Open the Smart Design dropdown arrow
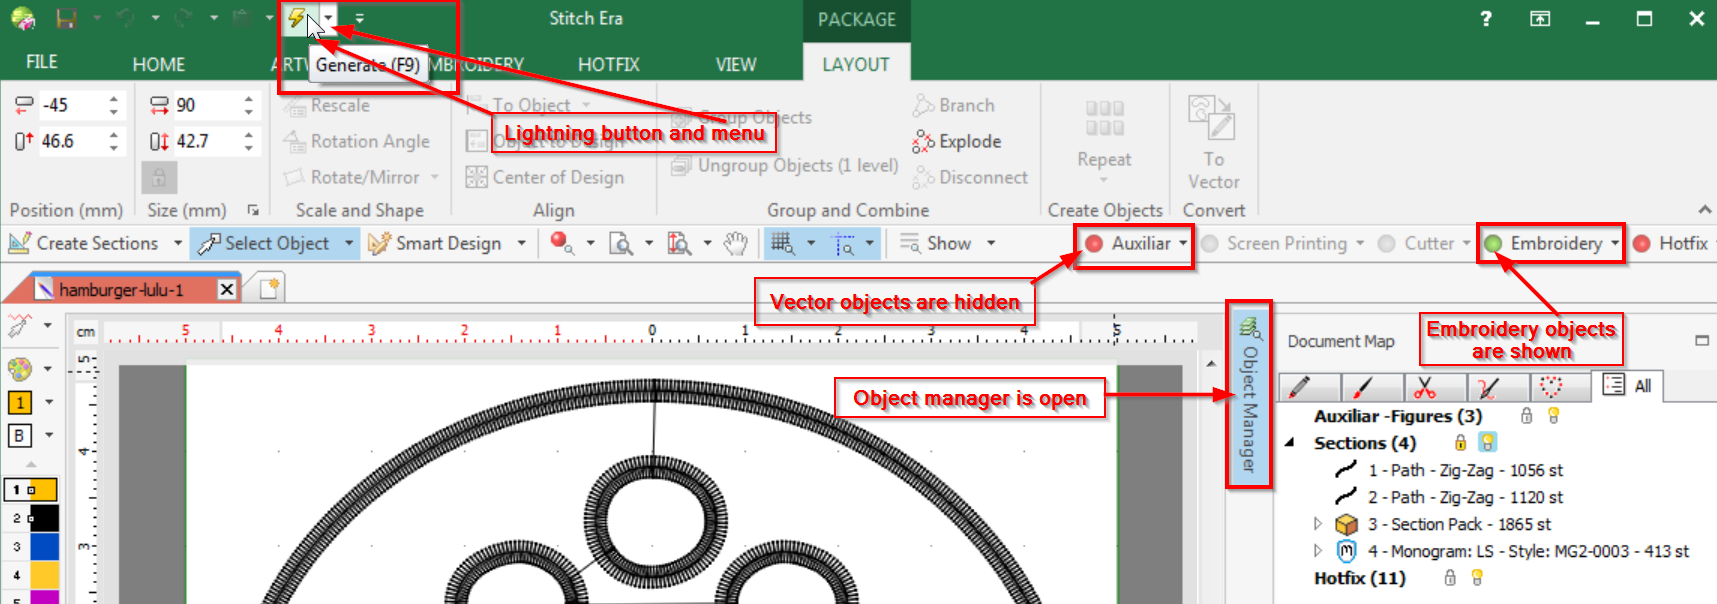This screenshot has width=1717, height=604. (x=521, y=244)
